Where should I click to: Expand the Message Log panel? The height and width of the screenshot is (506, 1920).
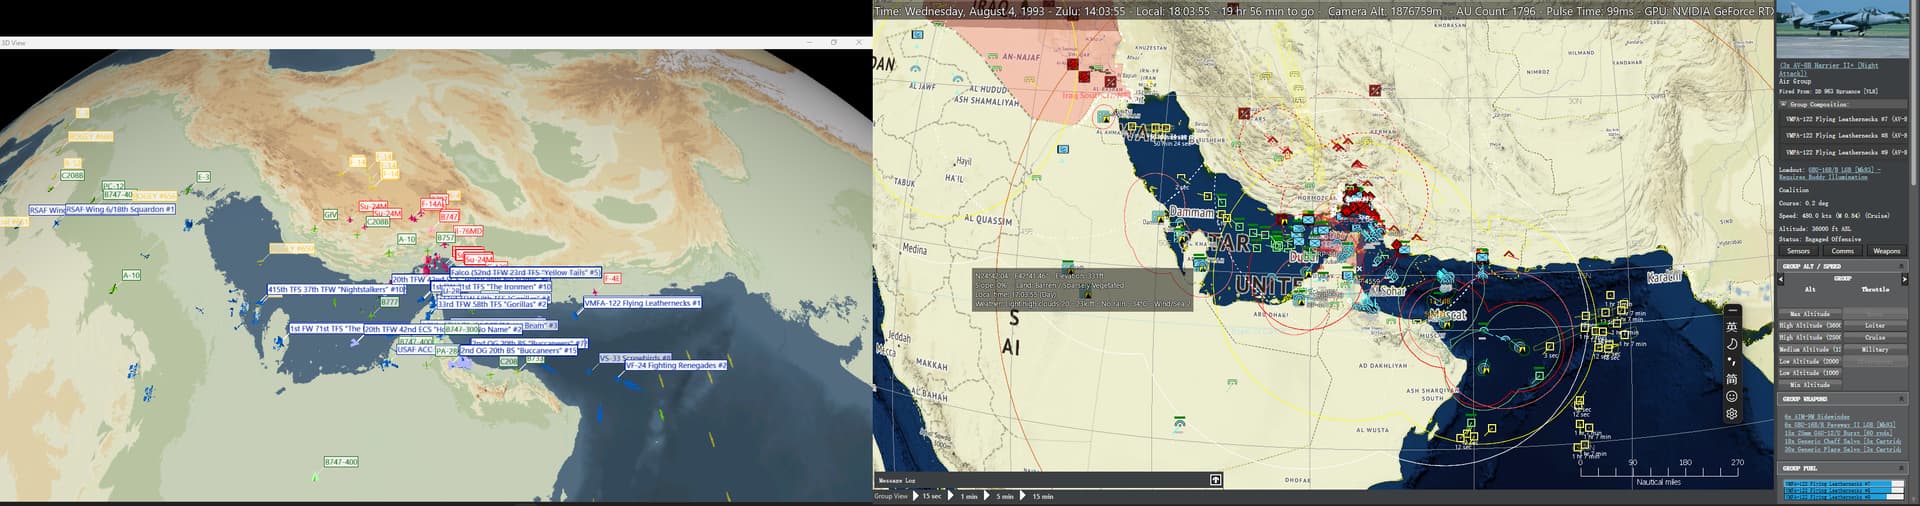[1215, 480]
